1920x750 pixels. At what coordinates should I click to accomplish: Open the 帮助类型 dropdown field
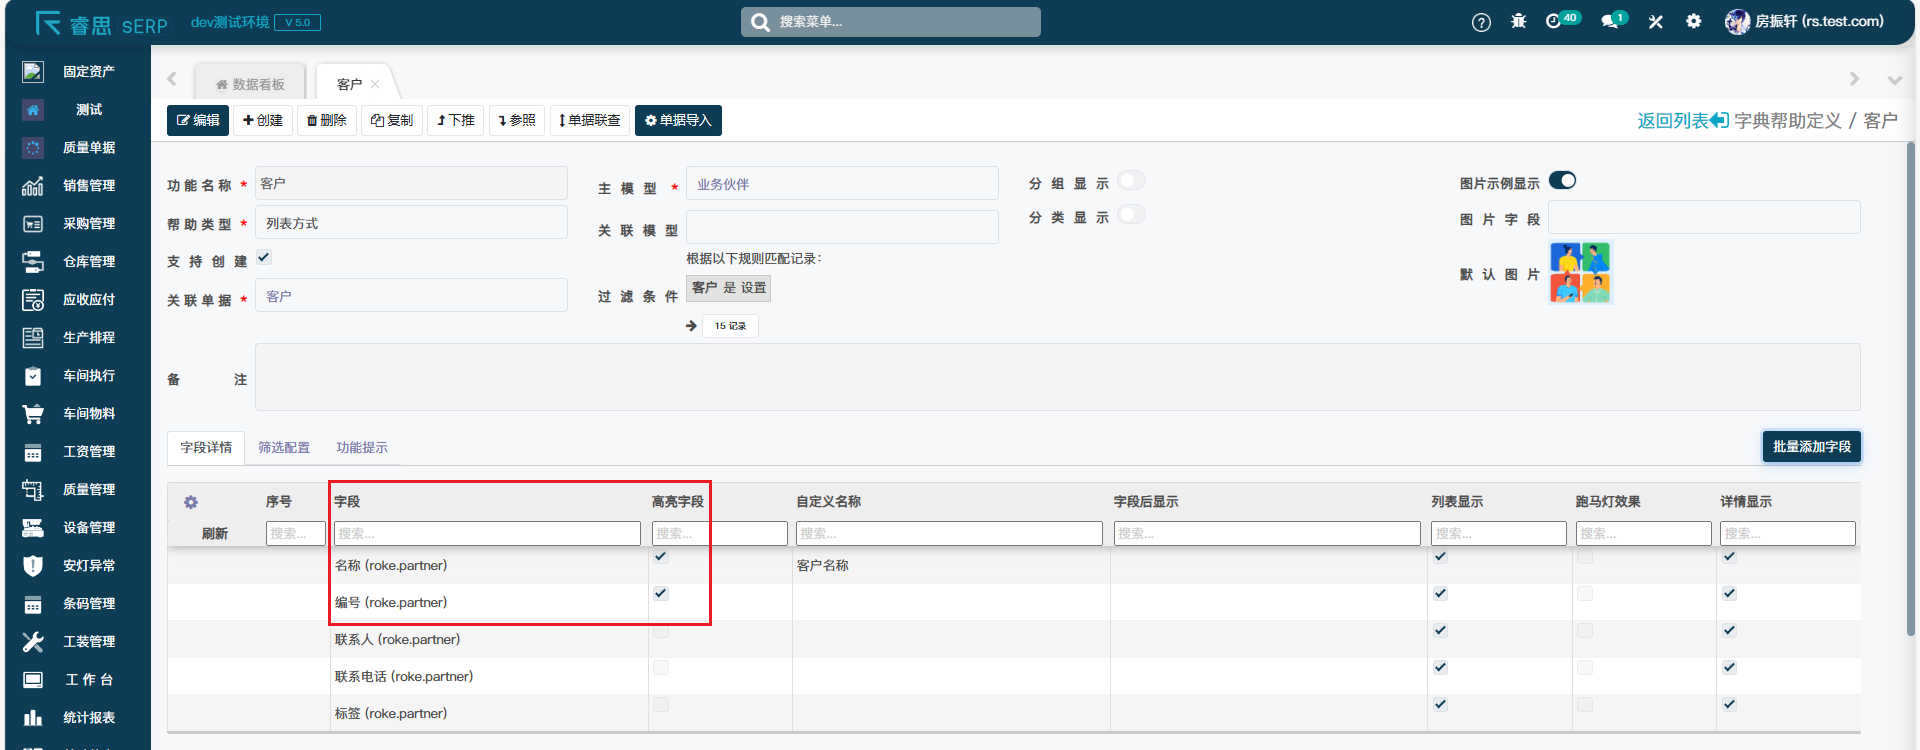[x=411, y=223]
